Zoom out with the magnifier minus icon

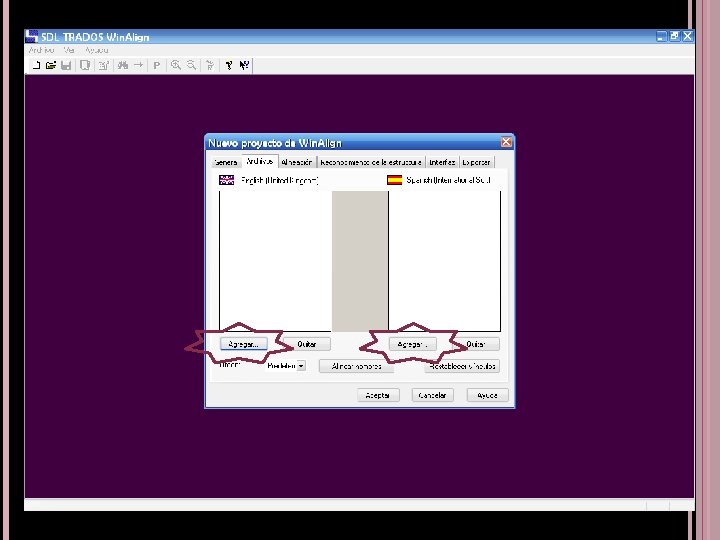pos(191,65)
